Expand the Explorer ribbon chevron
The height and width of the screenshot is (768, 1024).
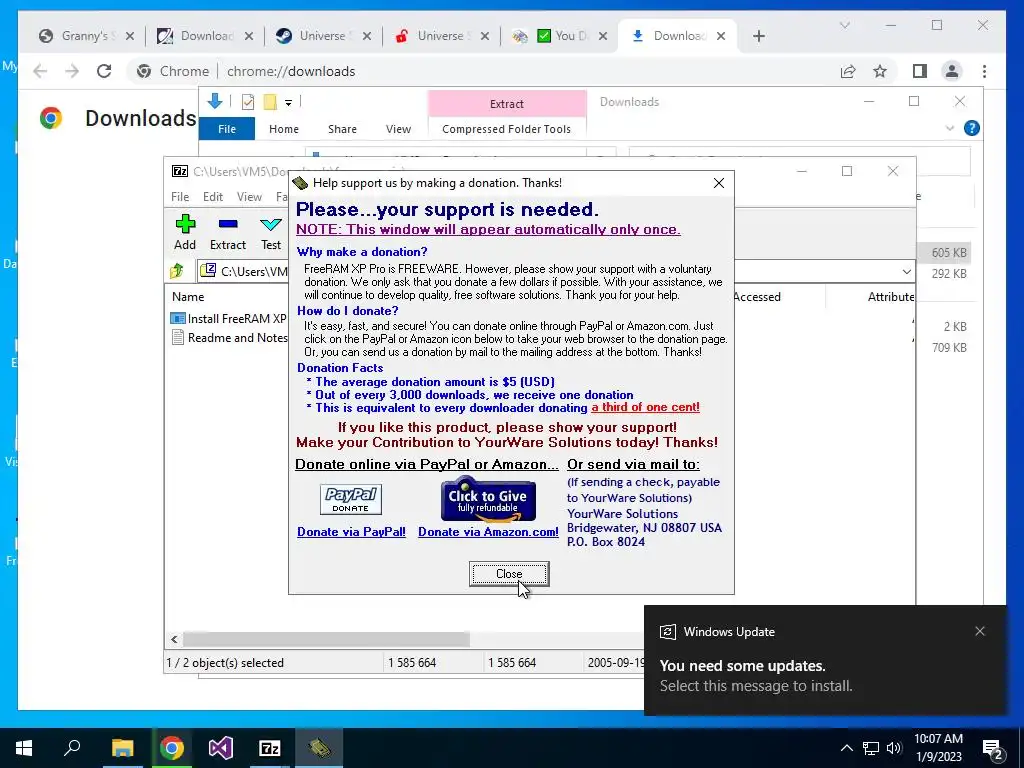950,128
